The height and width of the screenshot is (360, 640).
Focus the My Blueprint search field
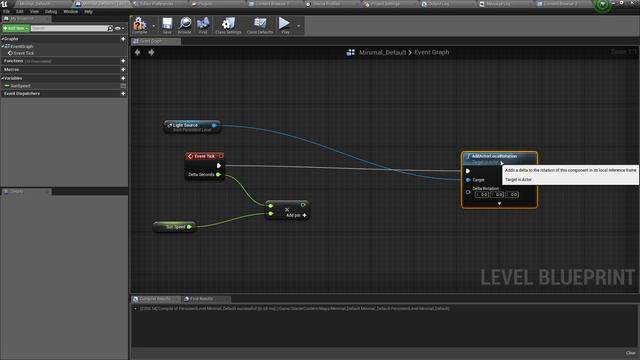pyautogui.click(x=69, y=28)
